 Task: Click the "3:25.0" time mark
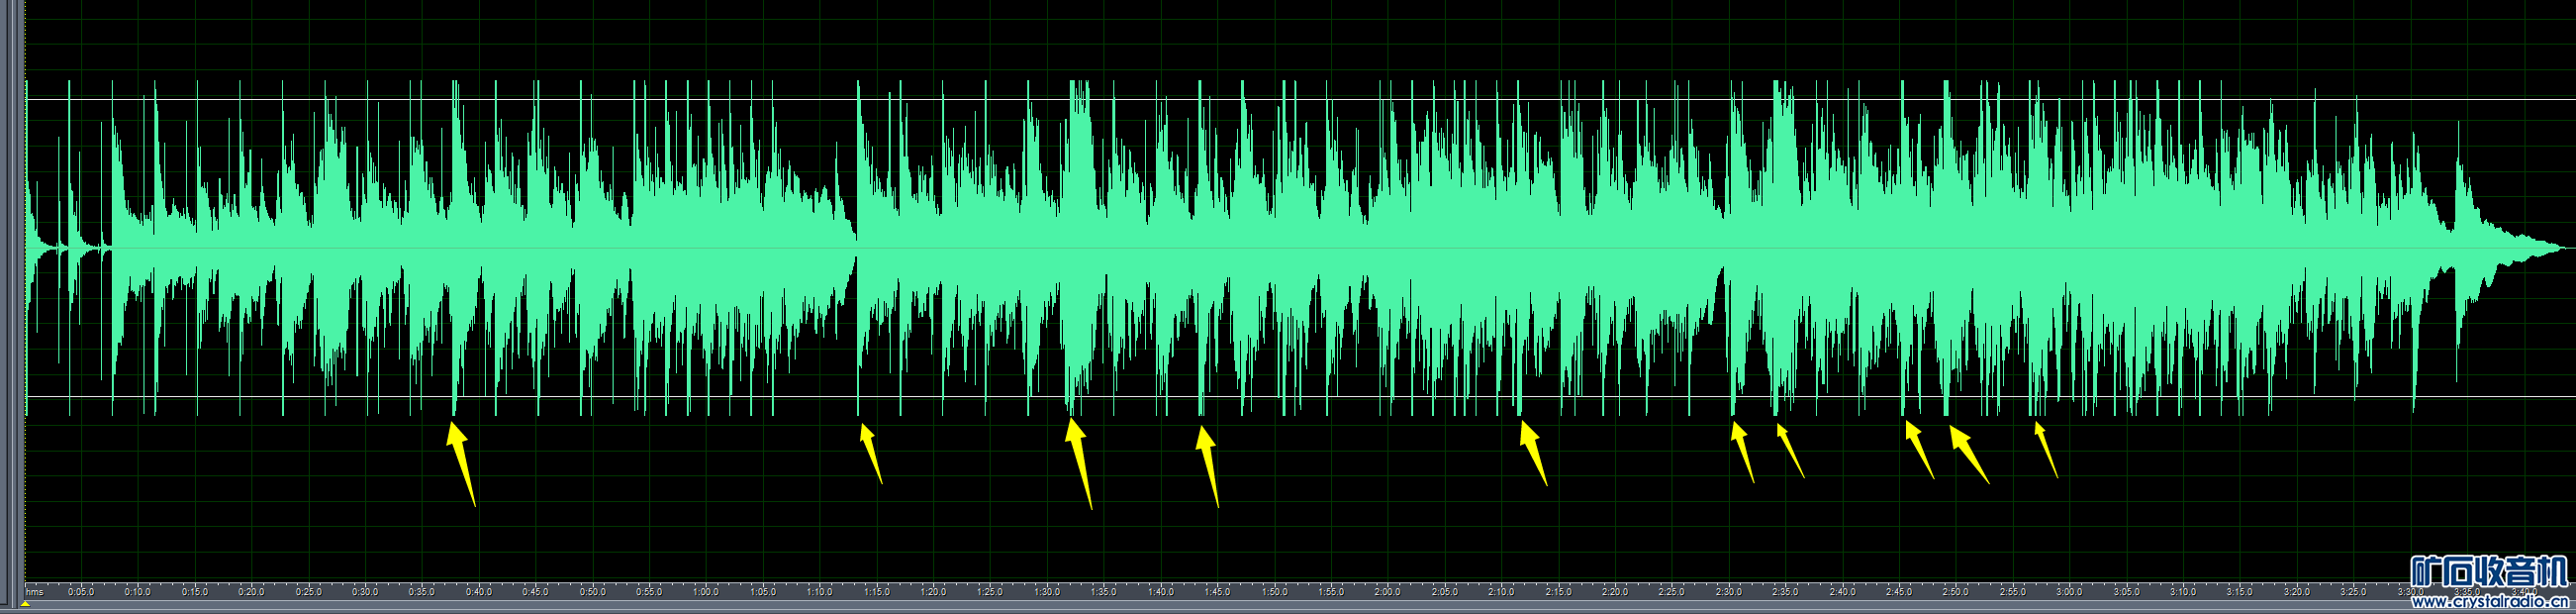pos(2354,592)
